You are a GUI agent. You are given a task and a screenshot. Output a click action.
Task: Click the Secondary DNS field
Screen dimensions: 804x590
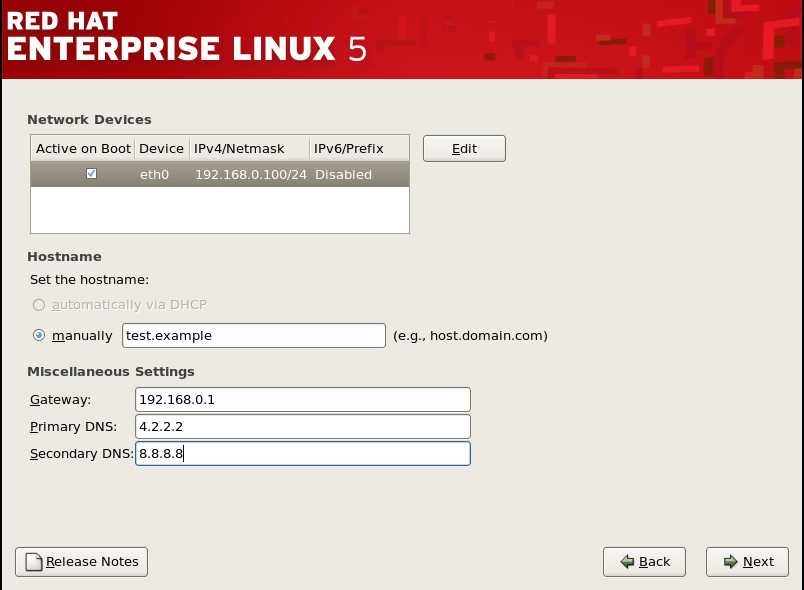(303, 453)
